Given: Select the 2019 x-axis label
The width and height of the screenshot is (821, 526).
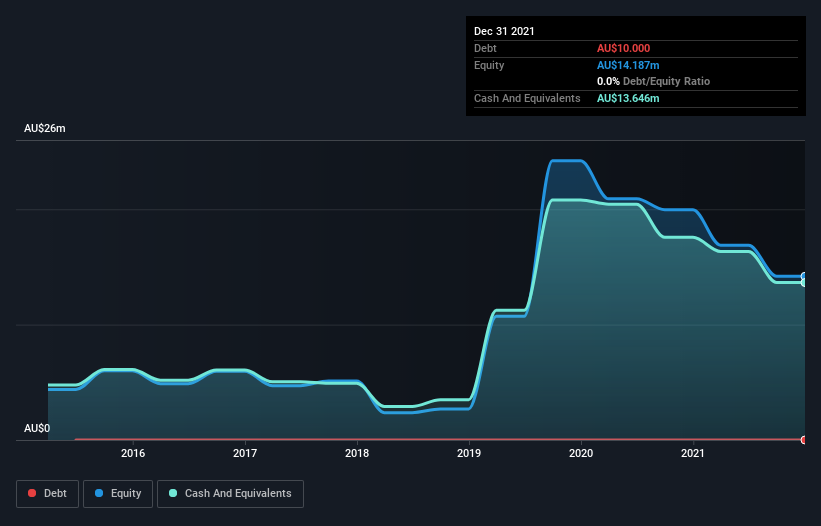Looking at the screenshot, I should click(469, 453).
